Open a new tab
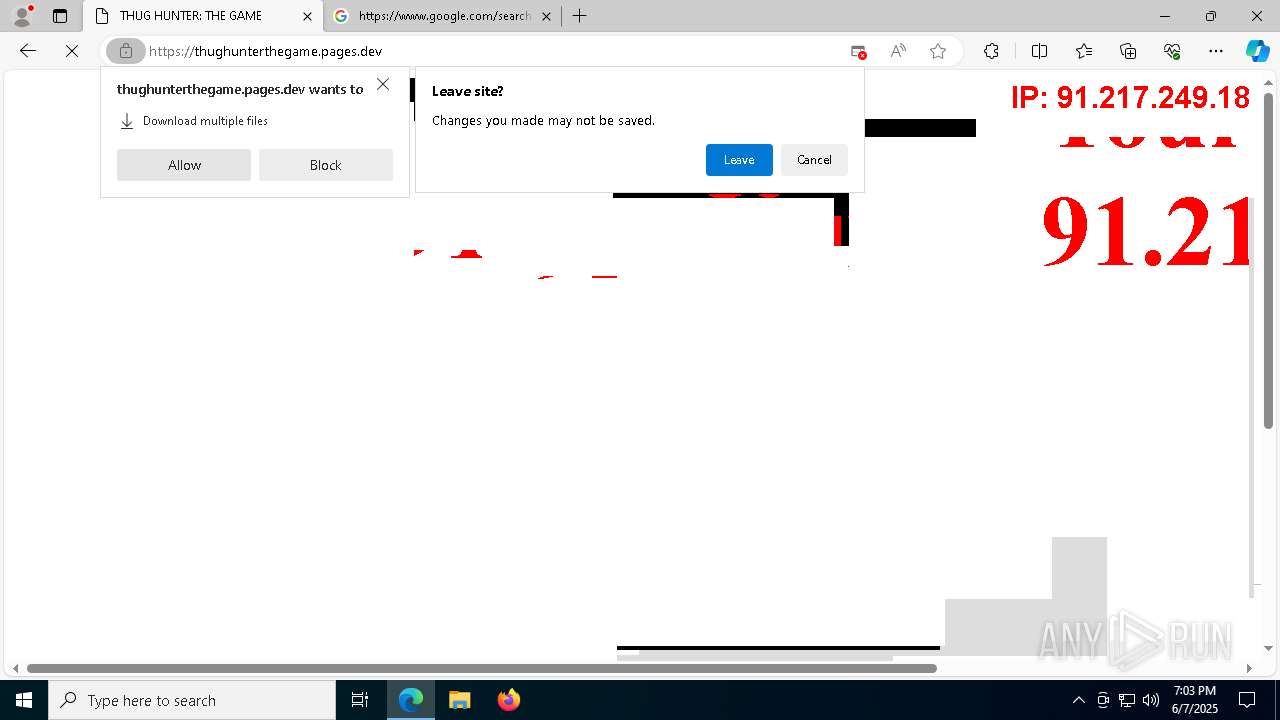The image size is (1280, 720). 579,16
